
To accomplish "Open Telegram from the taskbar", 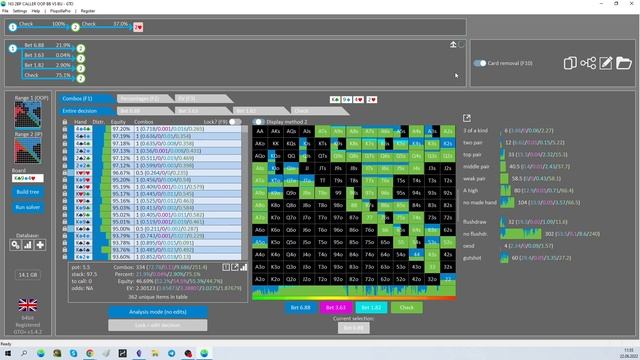I will (171, 353).
